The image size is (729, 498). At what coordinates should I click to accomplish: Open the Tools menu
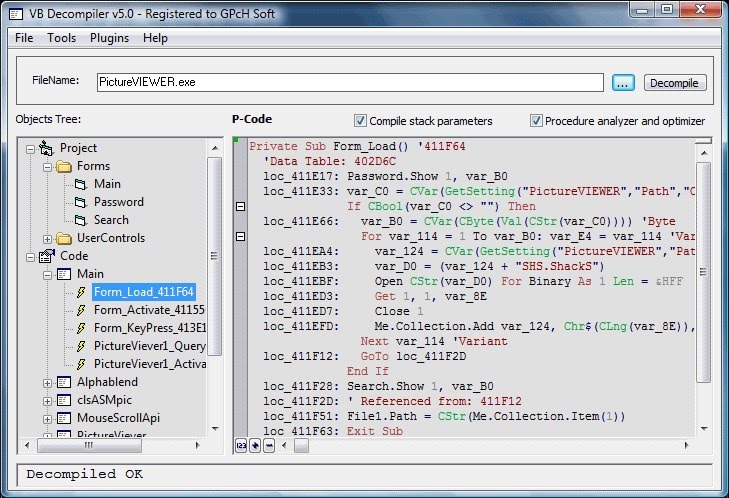point(61,38)
